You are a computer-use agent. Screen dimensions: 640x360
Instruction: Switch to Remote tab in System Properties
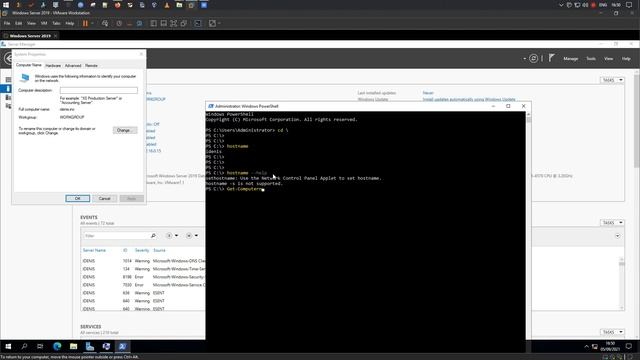click(91, 66)
